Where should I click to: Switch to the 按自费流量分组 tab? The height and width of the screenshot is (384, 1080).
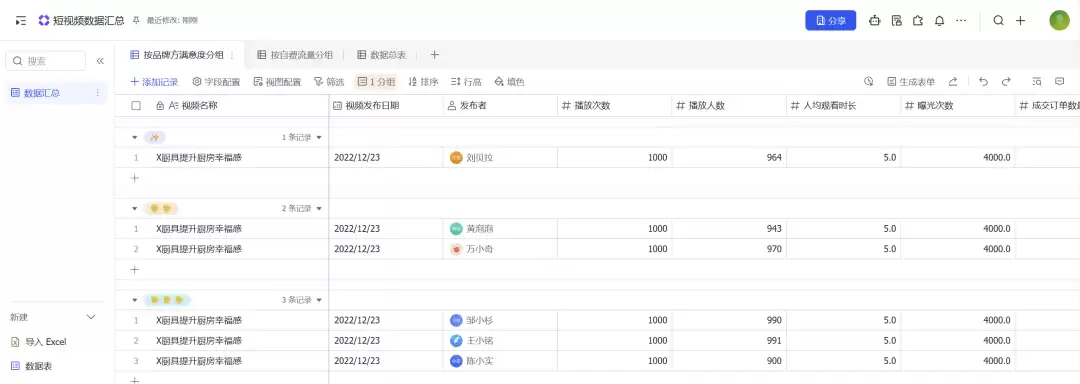coord(295,54)
